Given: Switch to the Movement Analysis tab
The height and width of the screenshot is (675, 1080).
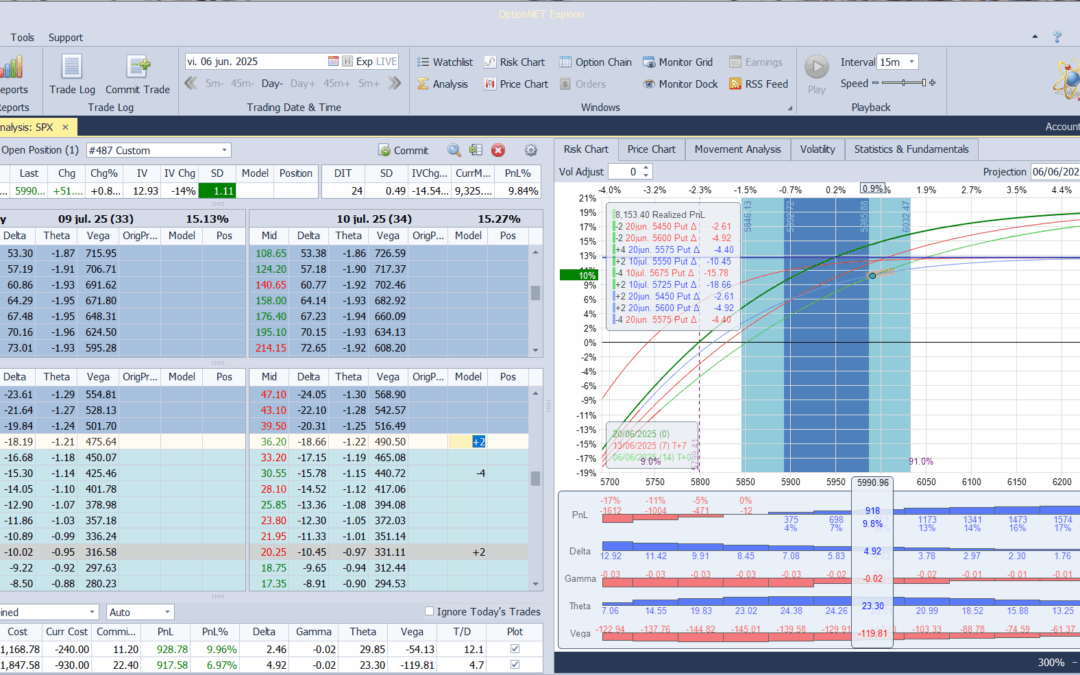Looking at the screenshot, I should point(738,149).
